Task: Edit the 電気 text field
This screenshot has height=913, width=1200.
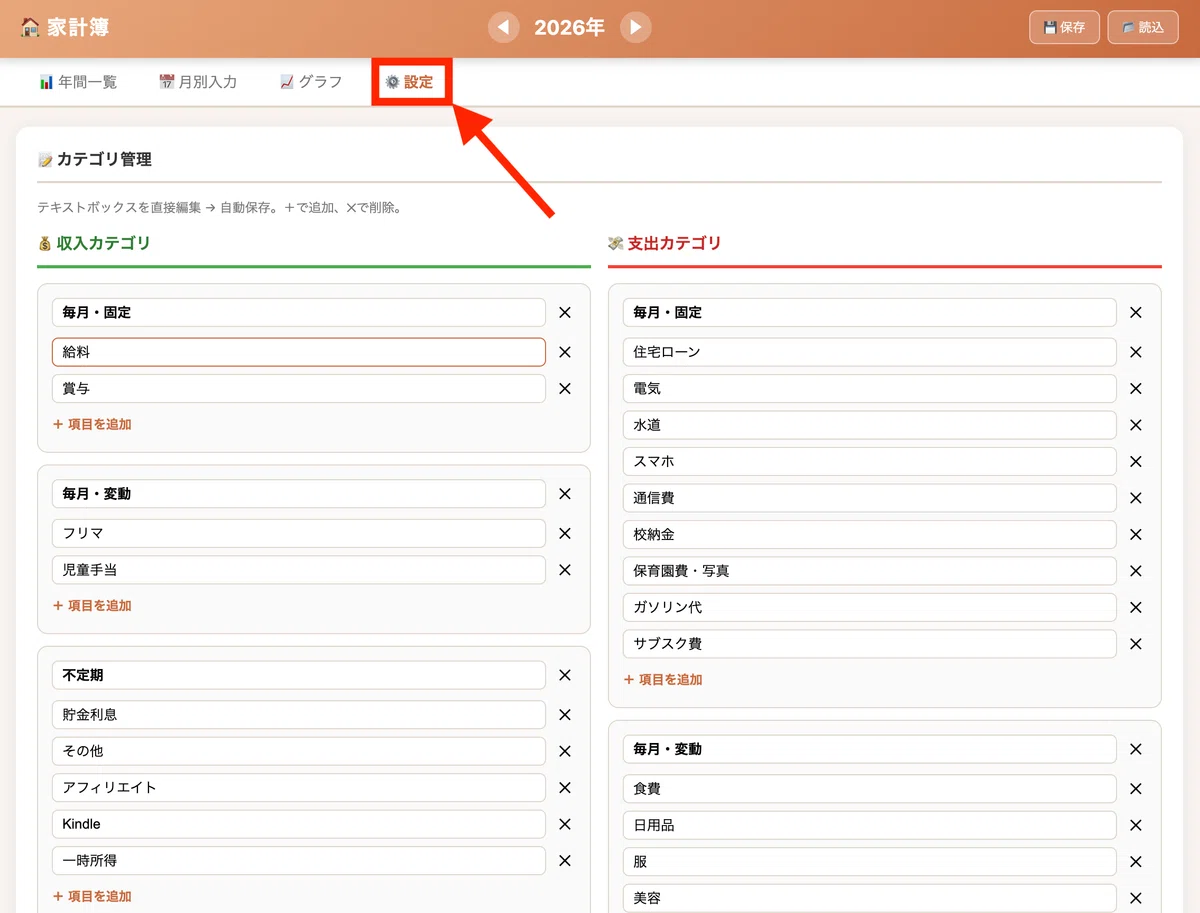Action: 870,389
